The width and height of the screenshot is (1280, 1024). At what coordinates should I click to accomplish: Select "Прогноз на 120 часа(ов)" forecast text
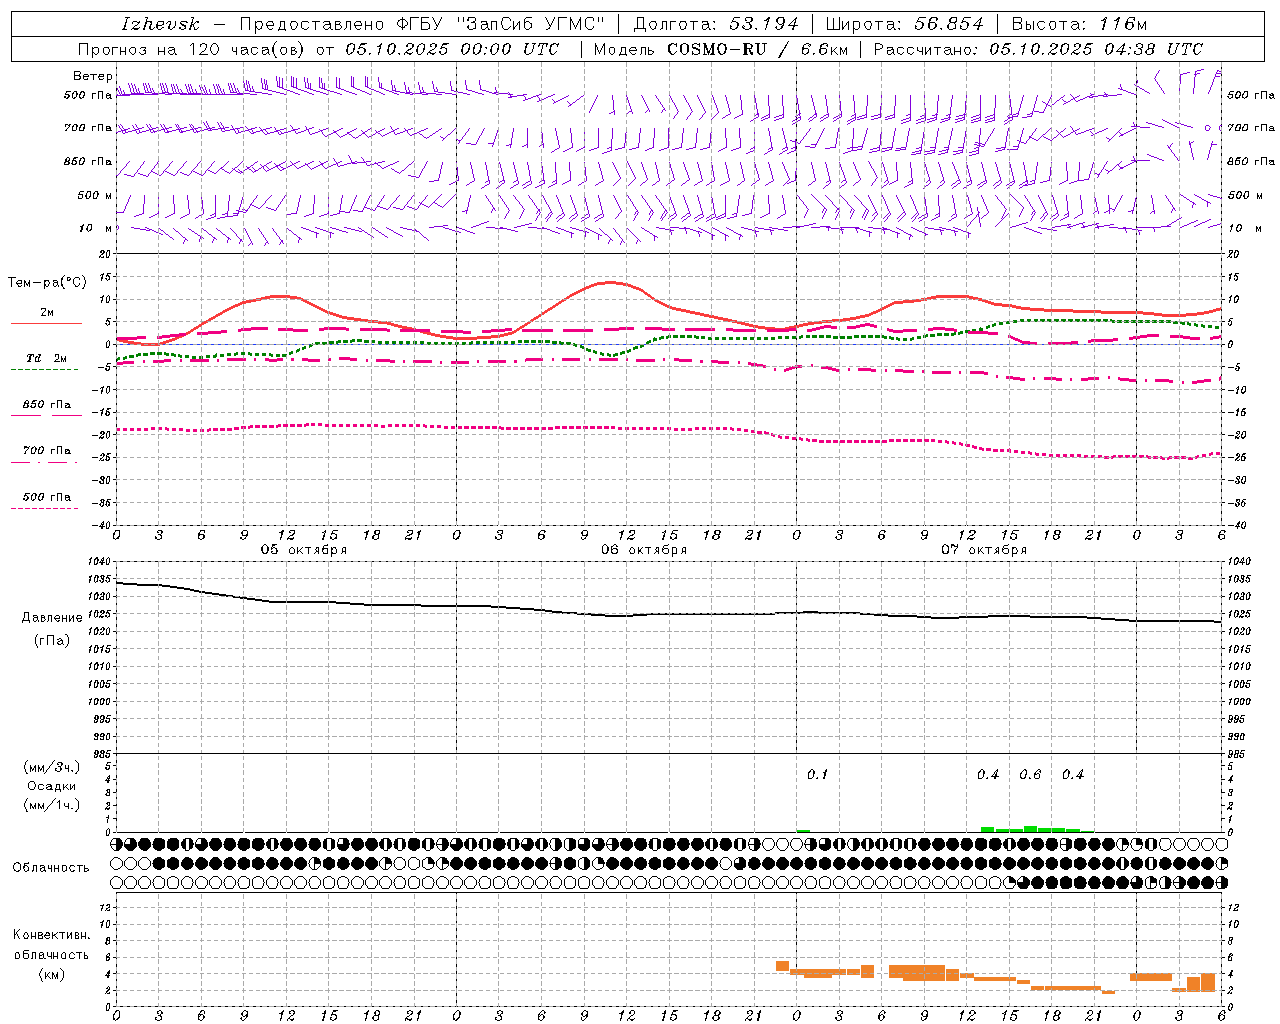click(193, 49)
